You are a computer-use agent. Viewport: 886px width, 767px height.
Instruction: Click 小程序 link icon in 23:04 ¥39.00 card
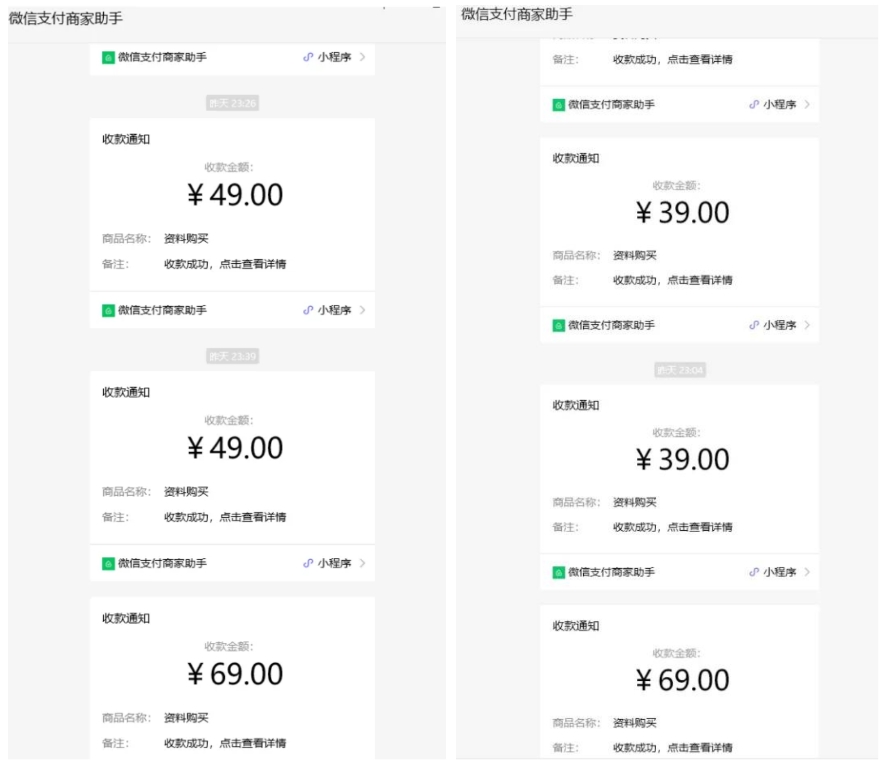[x=754, y=572]
